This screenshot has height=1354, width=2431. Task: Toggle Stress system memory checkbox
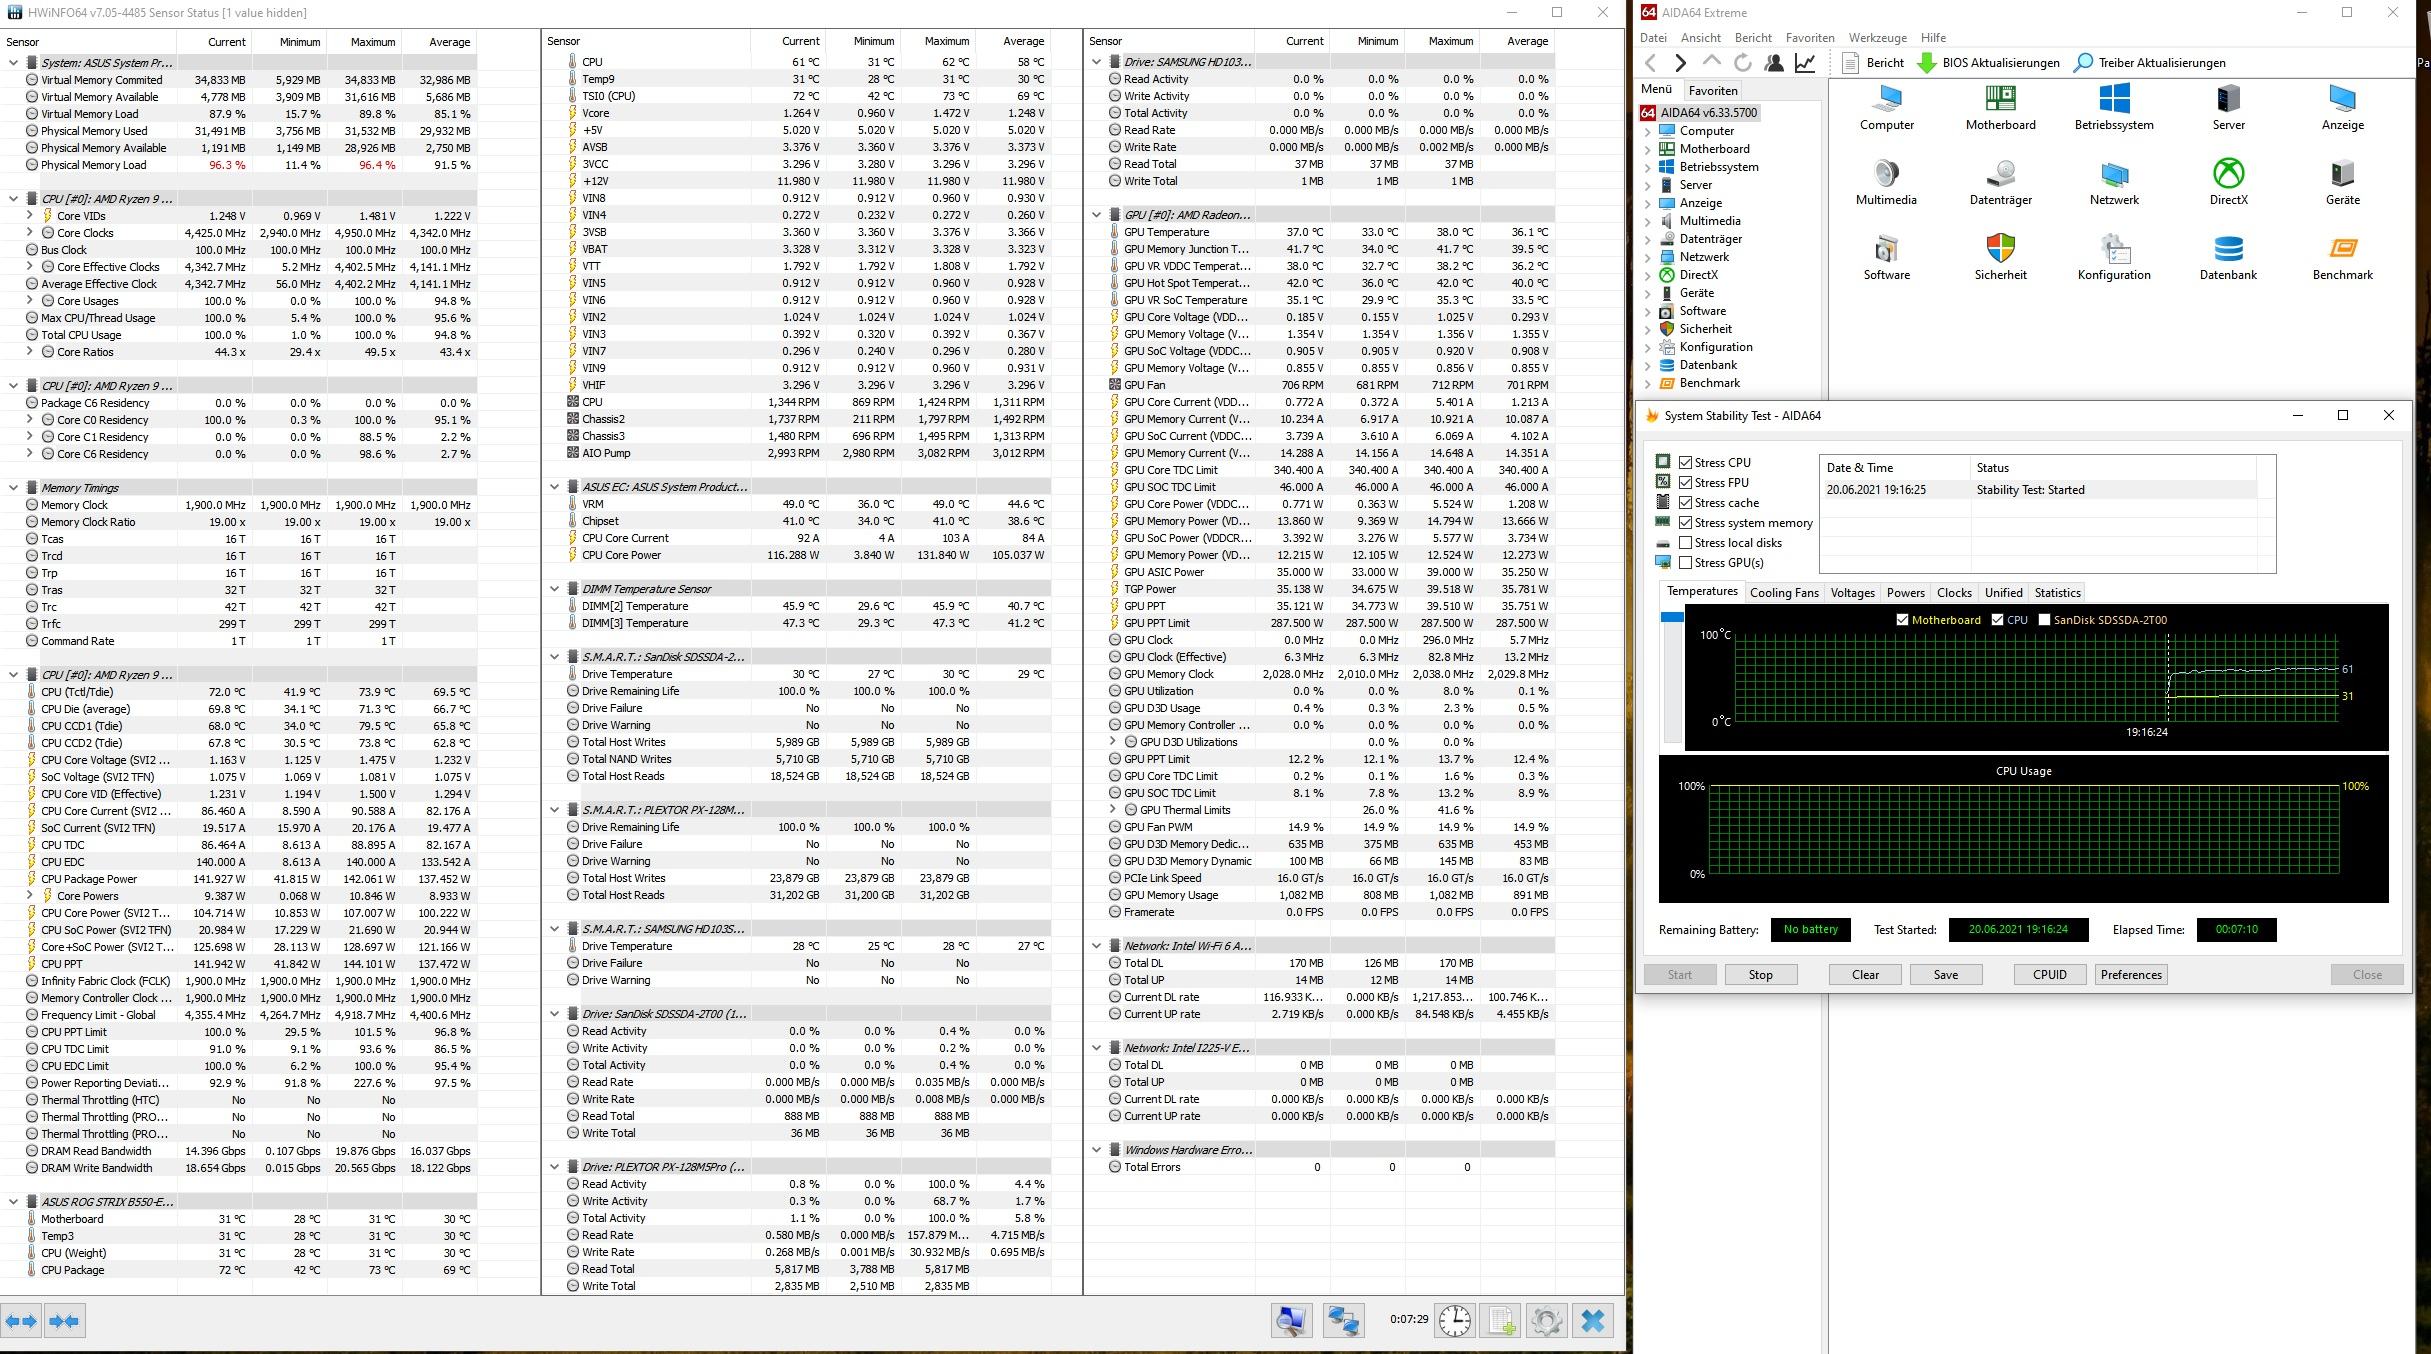pos(1686,522)
